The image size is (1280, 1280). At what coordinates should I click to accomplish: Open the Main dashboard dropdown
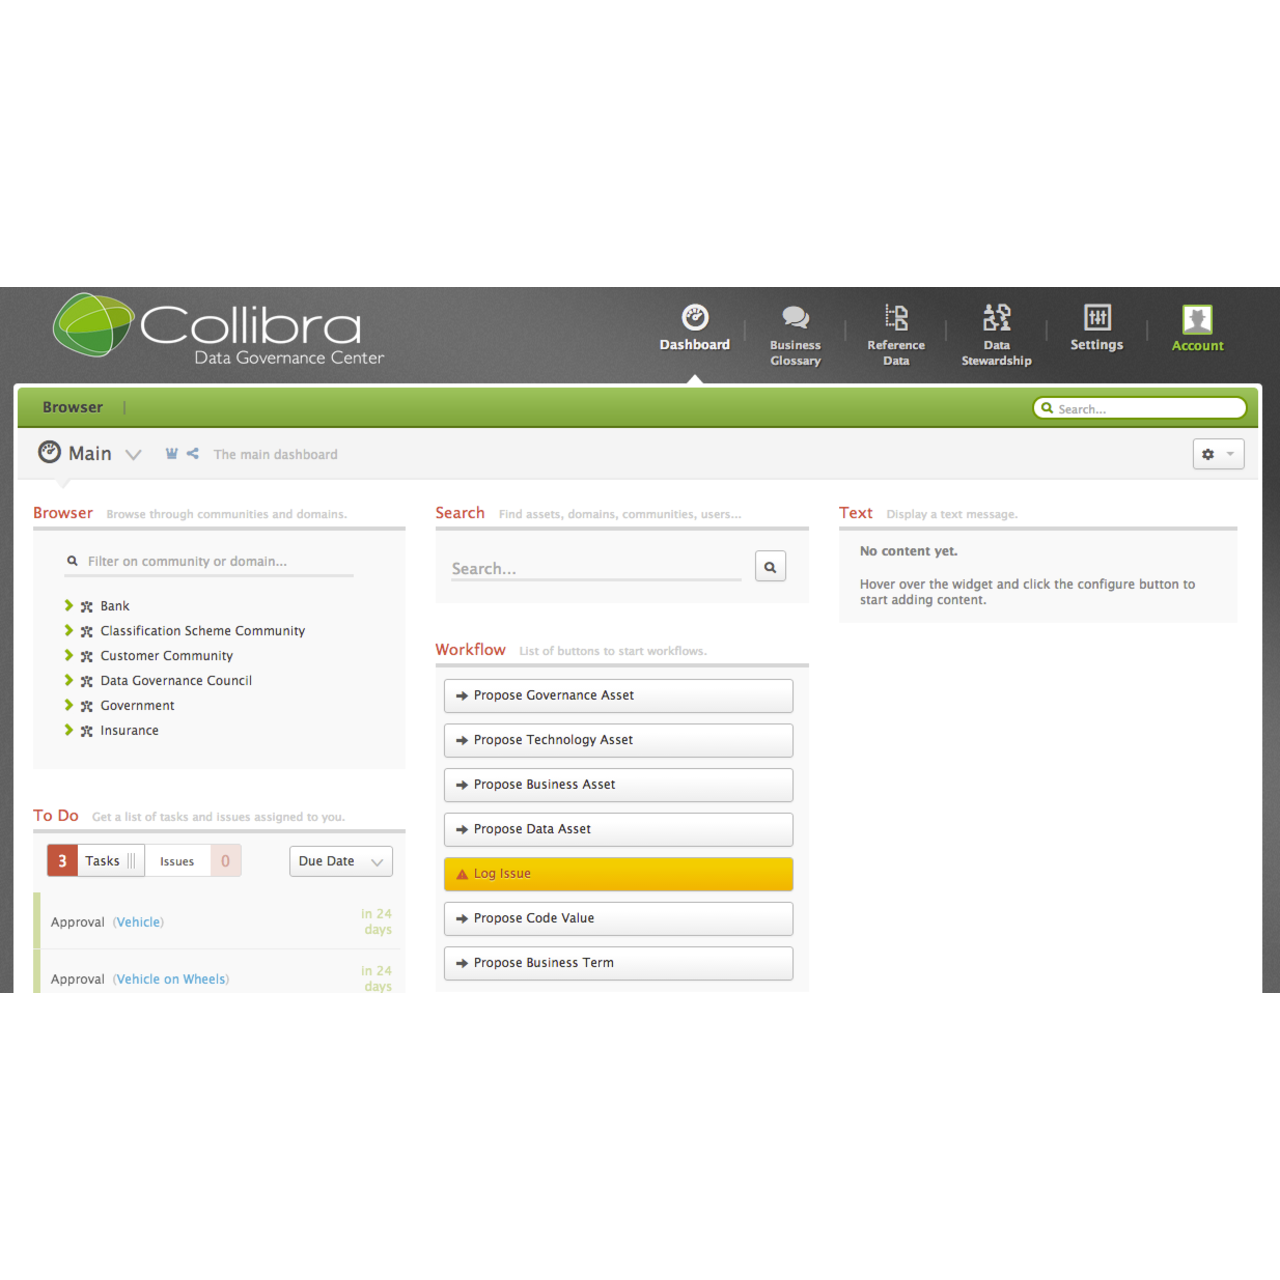point(133,453)
